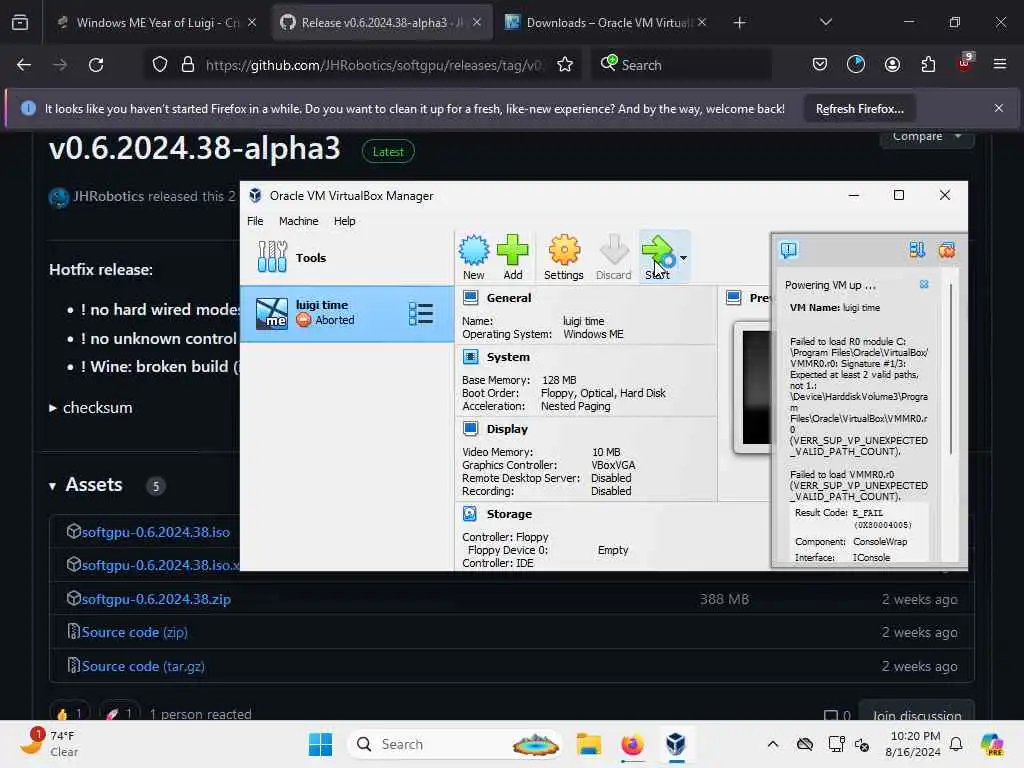This screenshot has width=1024, height=768.
Task: Download softgpu-0.6.2024.38.zip
Action: click(156, 599)
